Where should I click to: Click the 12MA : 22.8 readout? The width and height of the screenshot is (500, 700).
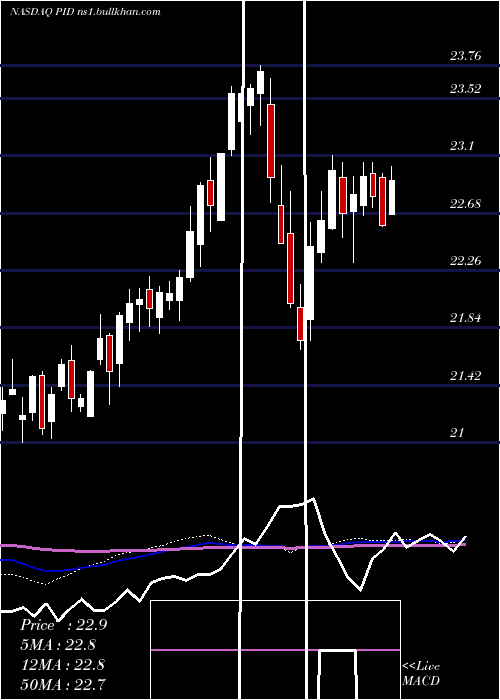62,665
